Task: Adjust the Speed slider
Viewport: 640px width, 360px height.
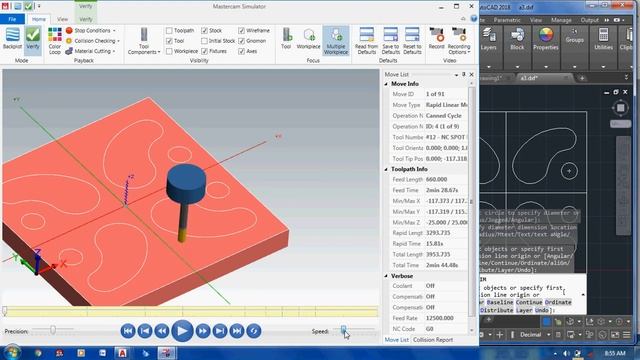Action: 344,329
